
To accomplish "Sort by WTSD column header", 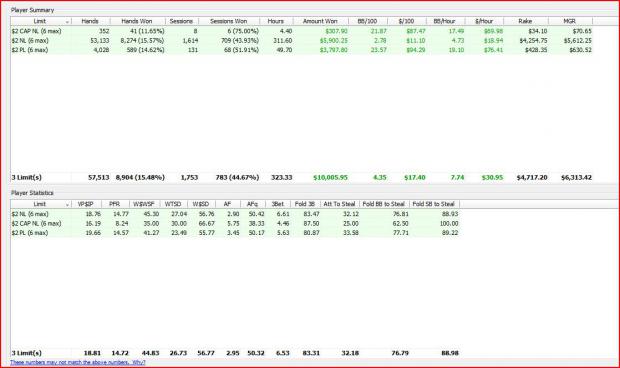I will tap(173, 204).
